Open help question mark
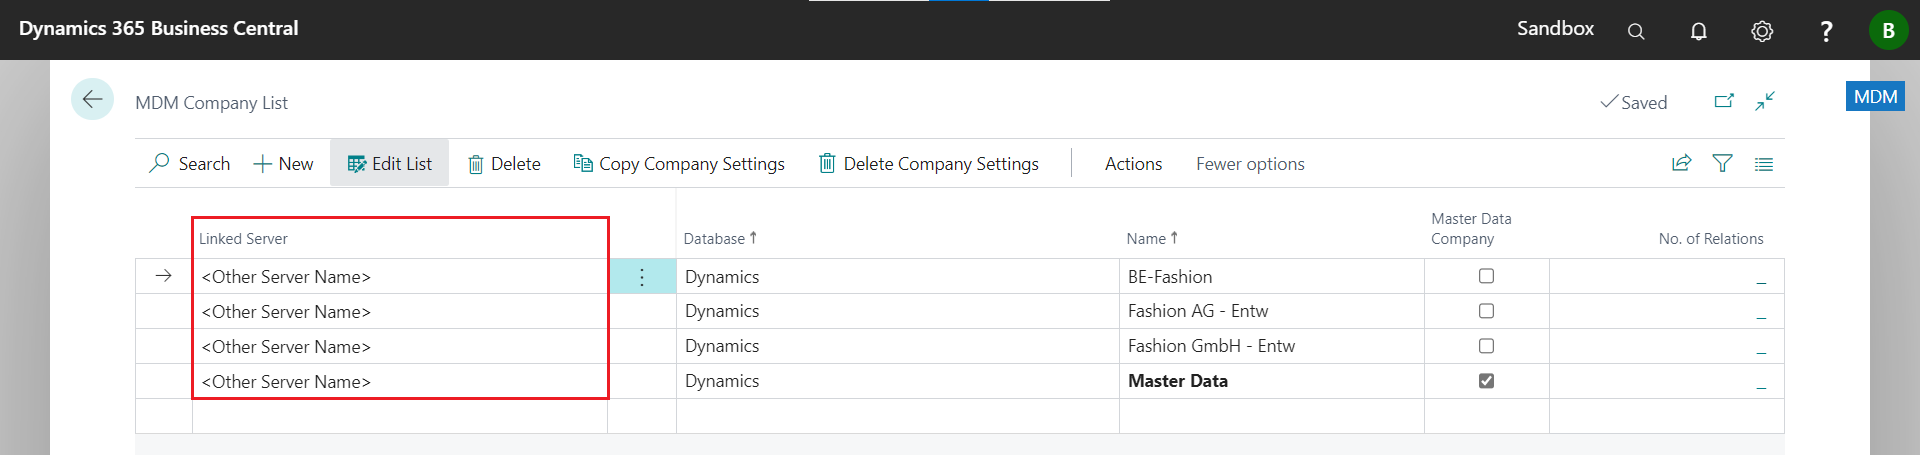This screenshot has height=455, width=1920. tap(1826, 31)
